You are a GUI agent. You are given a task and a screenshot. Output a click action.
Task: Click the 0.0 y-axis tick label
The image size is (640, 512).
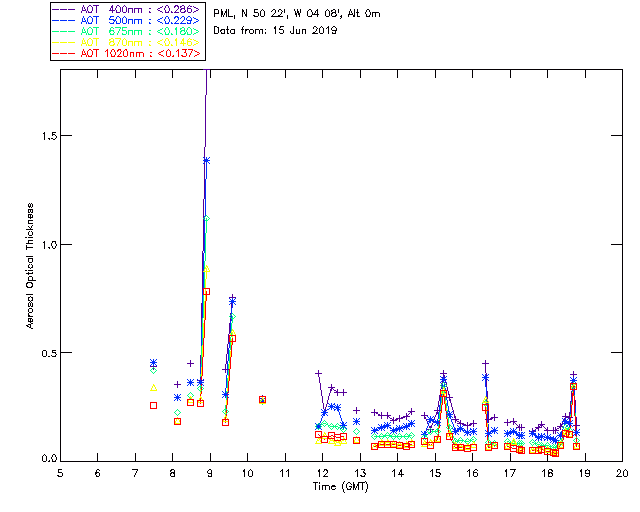pos(49,459)
